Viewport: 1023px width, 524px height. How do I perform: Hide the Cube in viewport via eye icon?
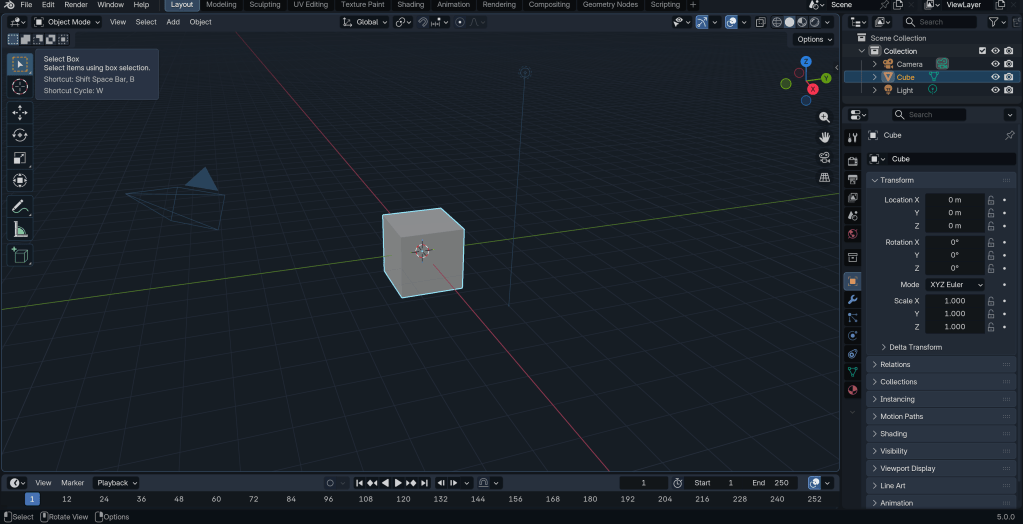(995, 77)
